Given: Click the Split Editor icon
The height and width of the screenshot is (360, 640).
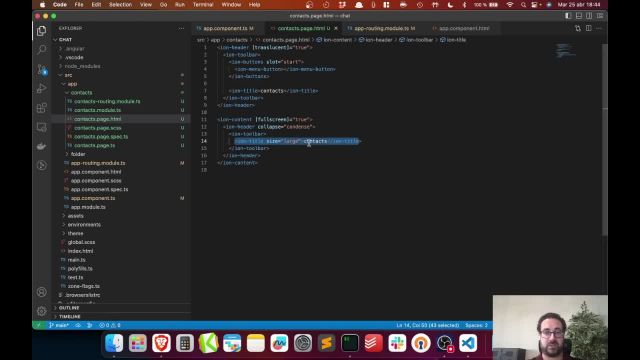Looking at the screenshot, I should 589,28.
